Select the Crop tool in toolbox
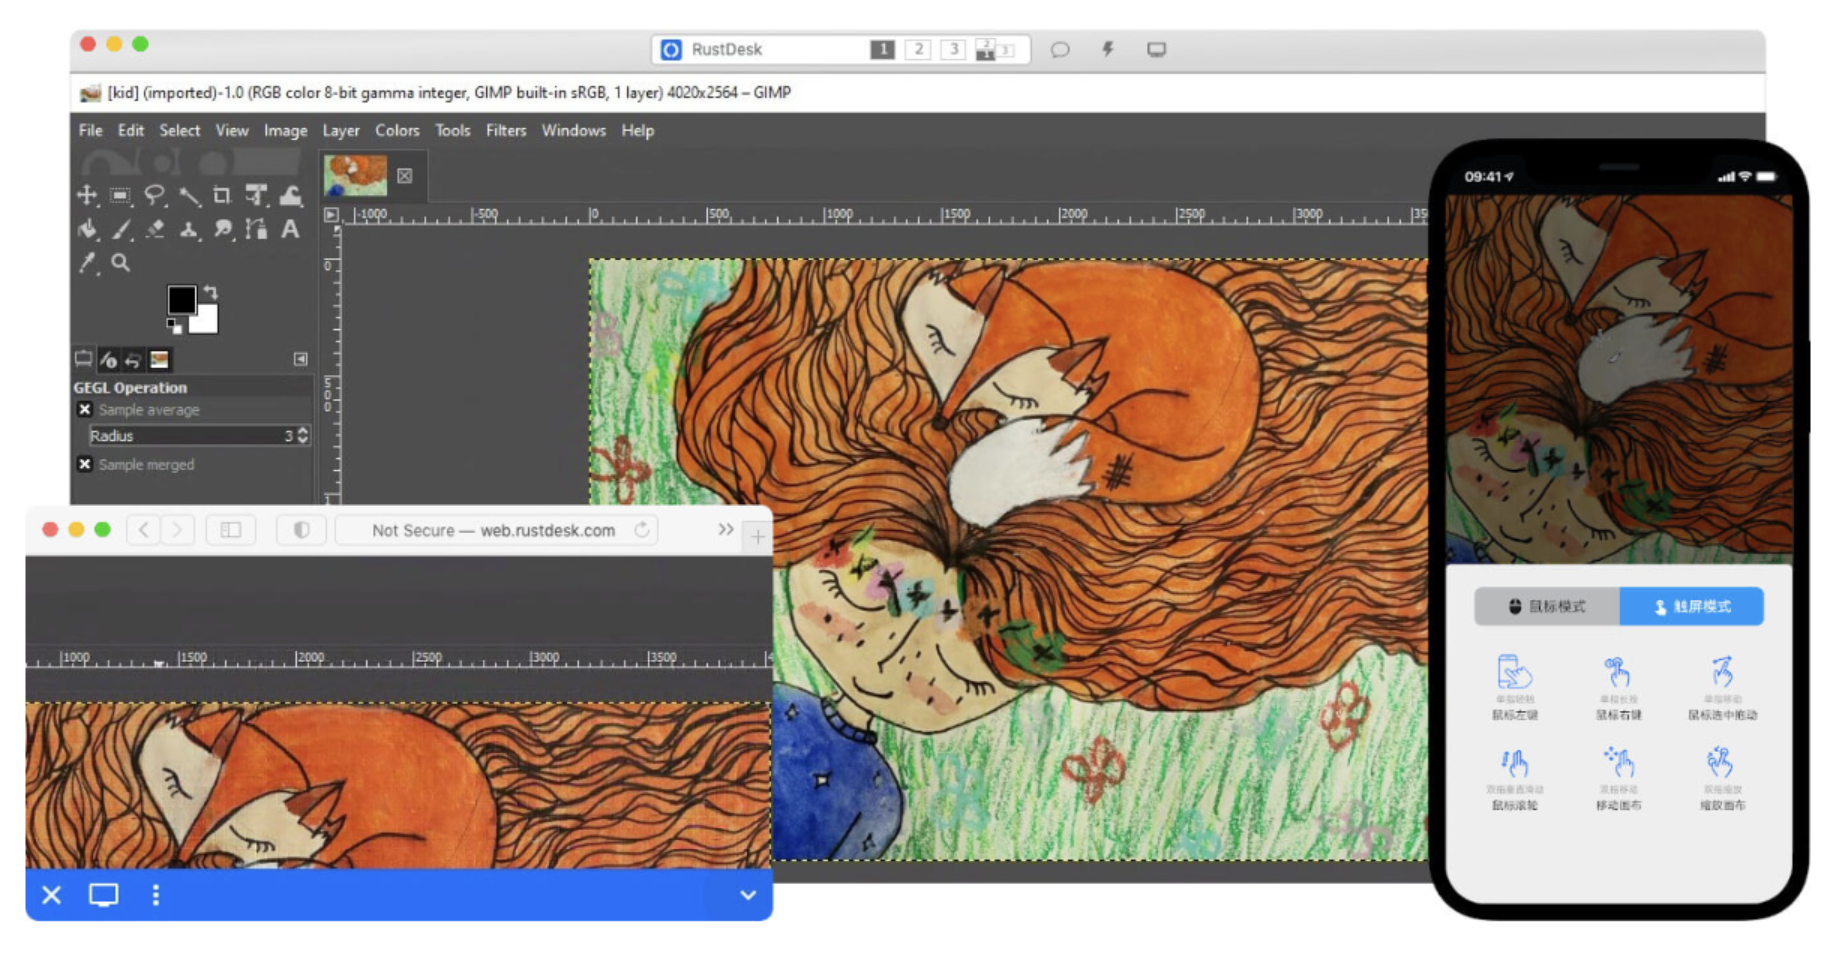This screenshot has width=1847, height=971. coord(222,196)
